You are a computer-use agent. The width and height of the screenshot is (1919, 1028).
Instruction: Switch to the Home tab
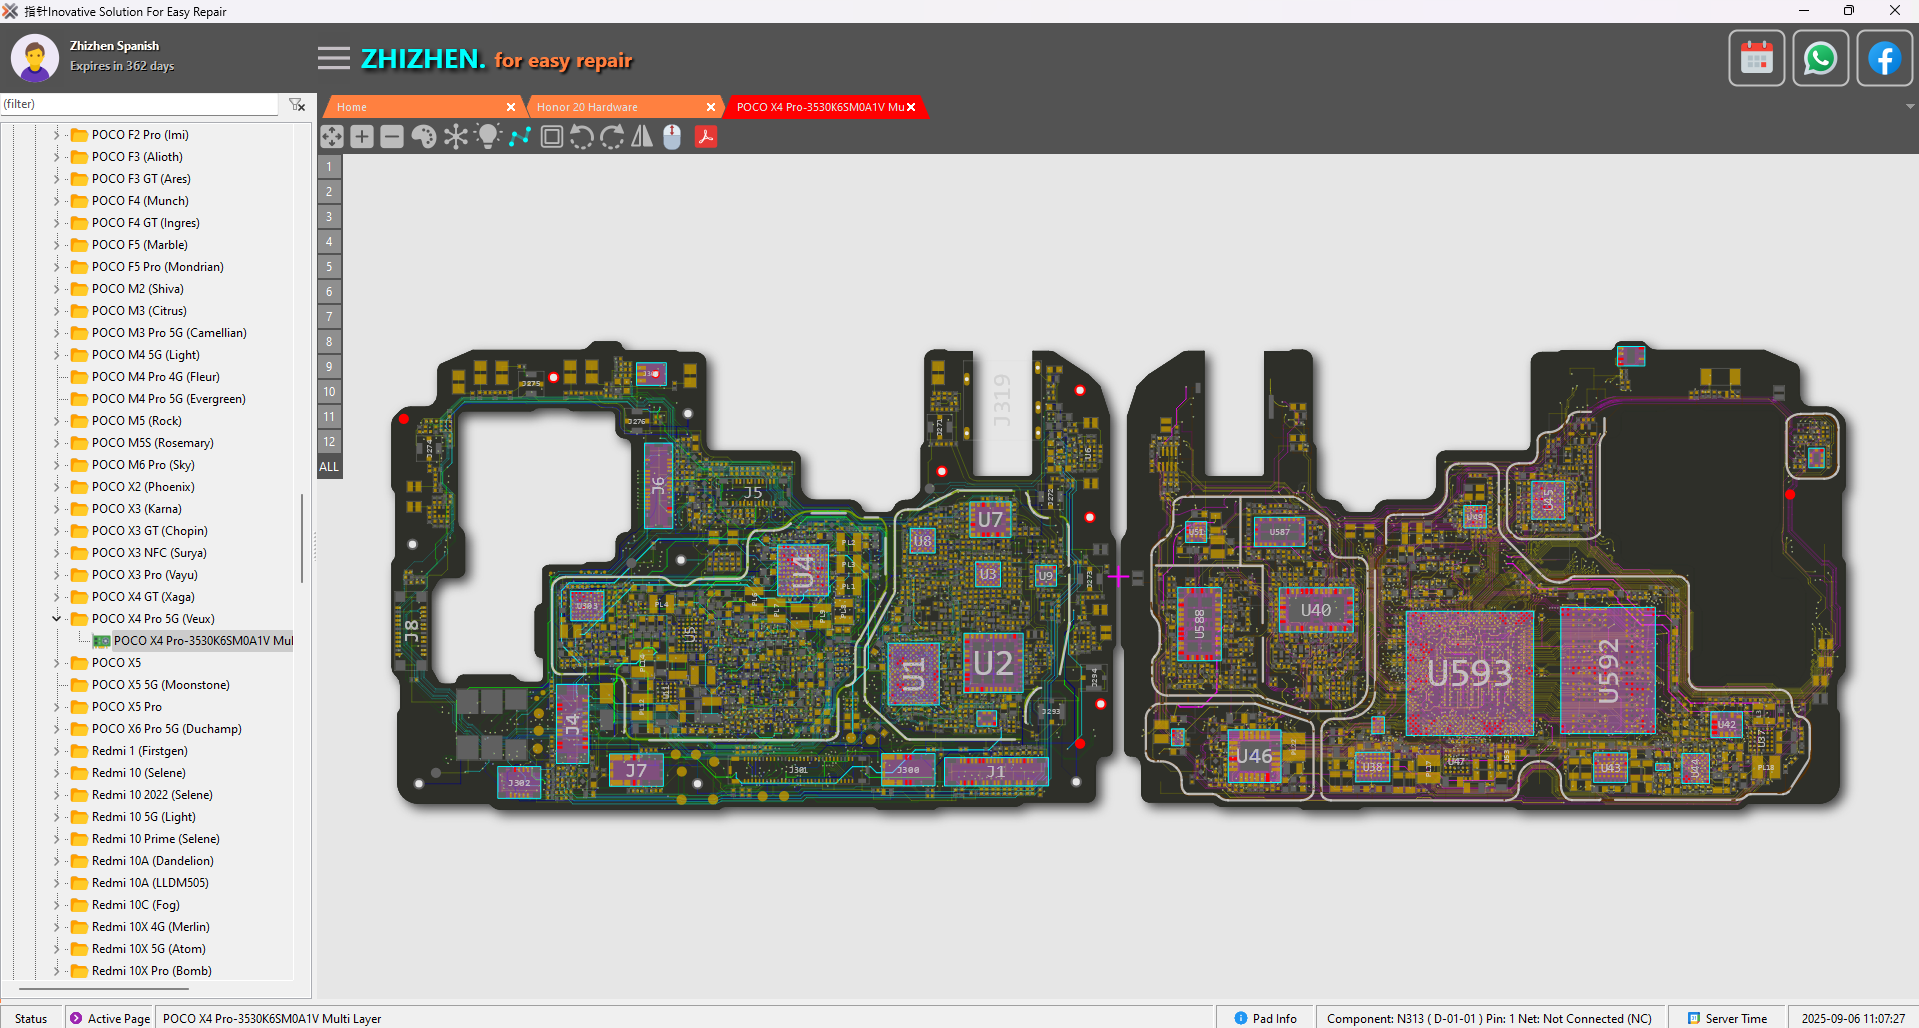(420, 107)
